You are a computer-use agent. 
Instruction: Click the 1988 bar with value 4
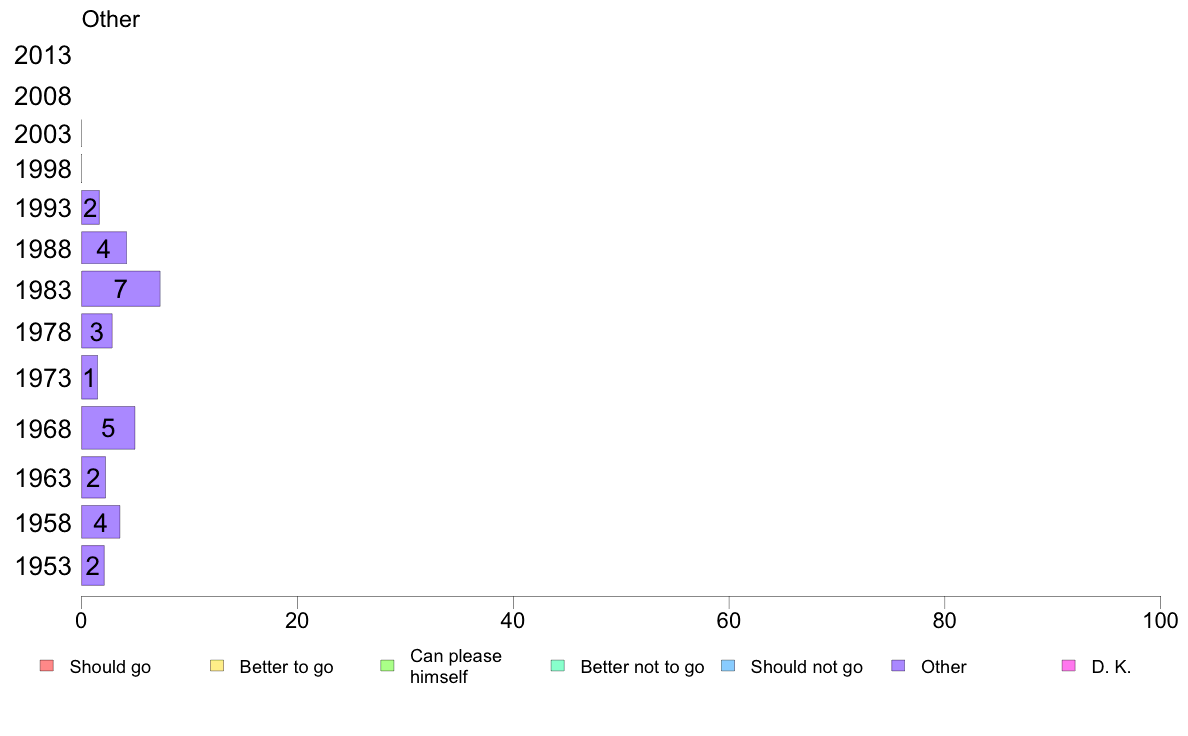coord(104,248)
